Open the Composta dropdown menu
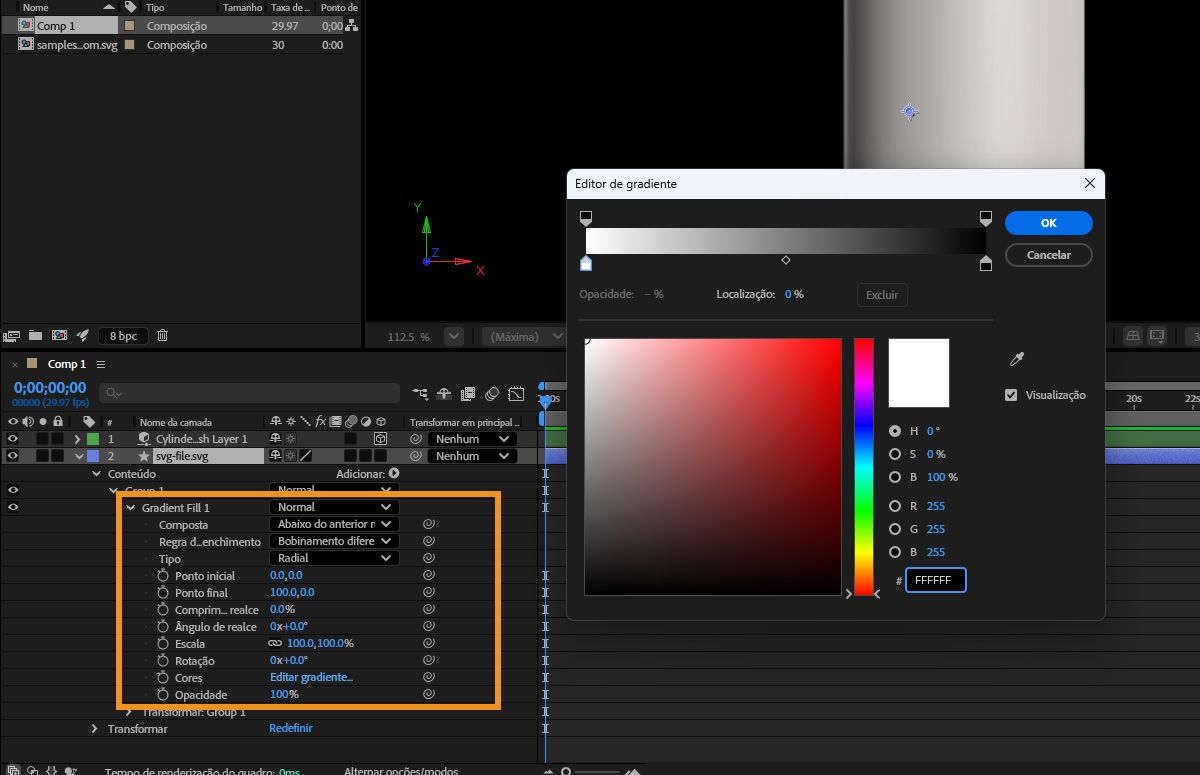 click(334, 524)
